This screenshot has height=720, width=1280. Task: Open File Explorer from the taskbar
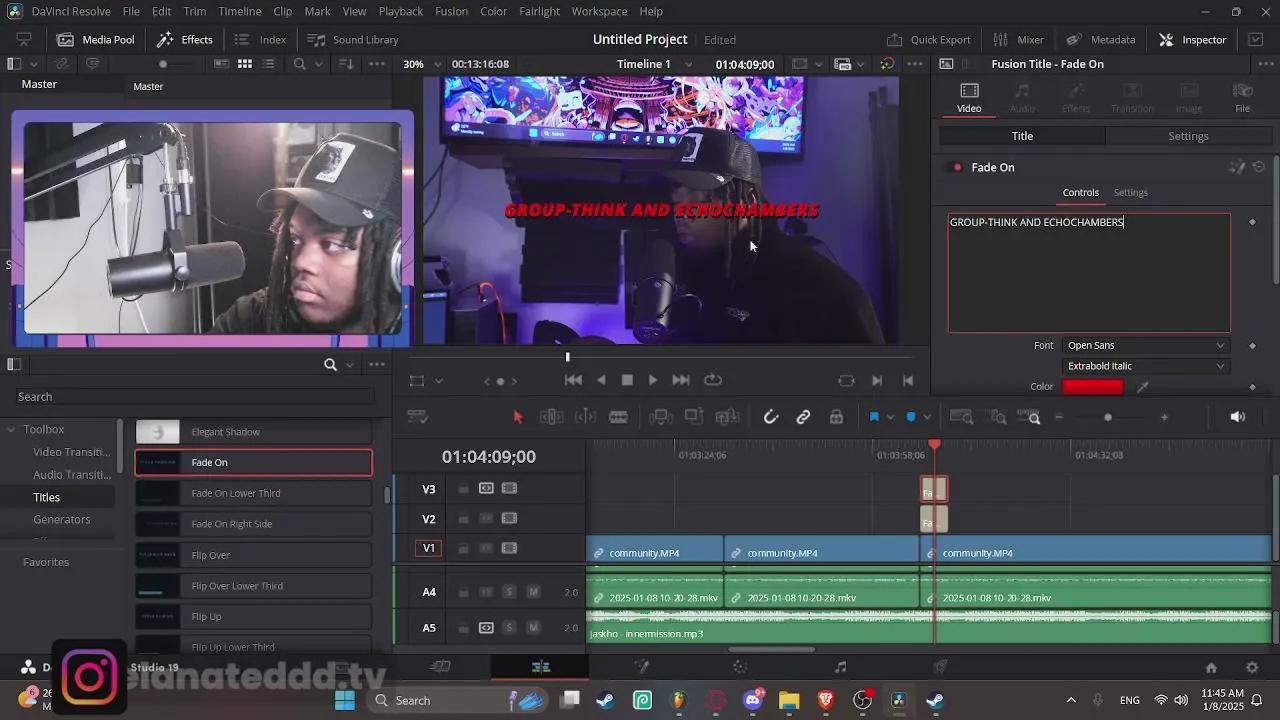click(x=789, y=700)
